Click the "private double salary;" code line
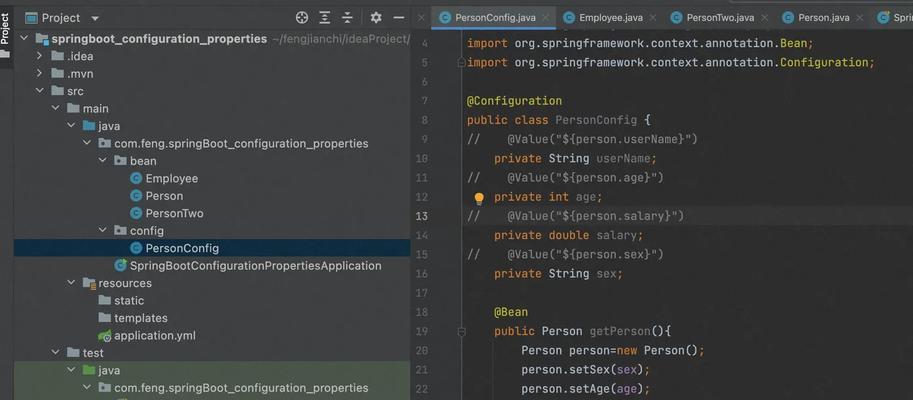913x400 pixels. pos(568,235)
